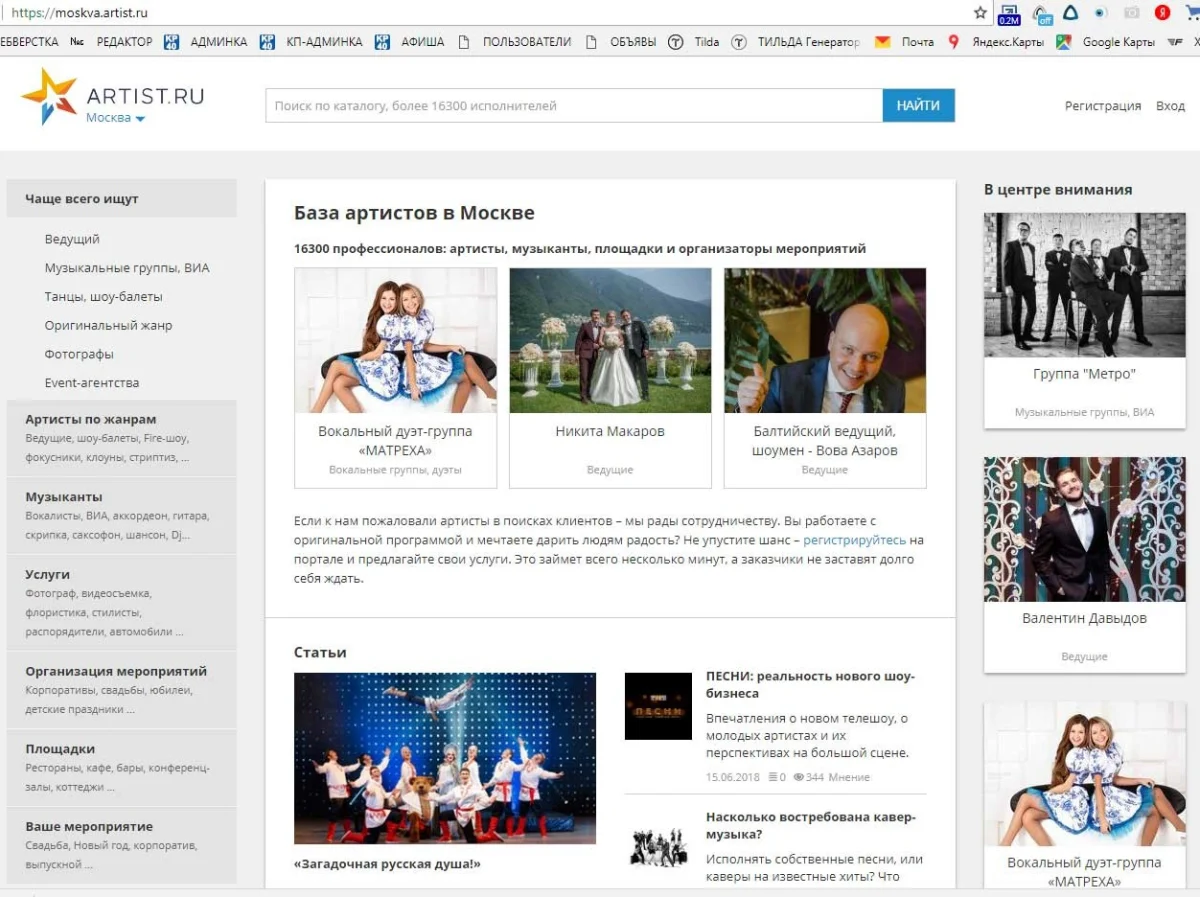
Task: Open the Google Карты bookmark
Action: (1117, 42)
